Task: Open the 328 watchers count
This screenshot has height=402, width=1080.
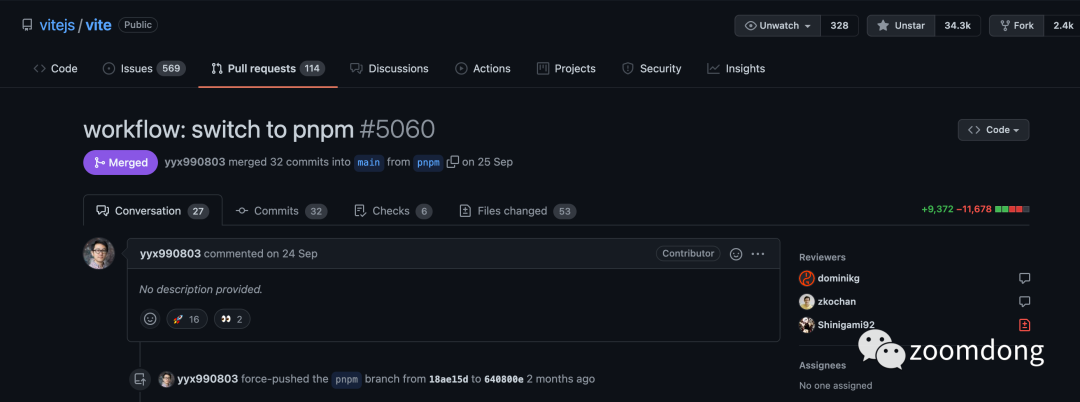Action: point(839,26)
